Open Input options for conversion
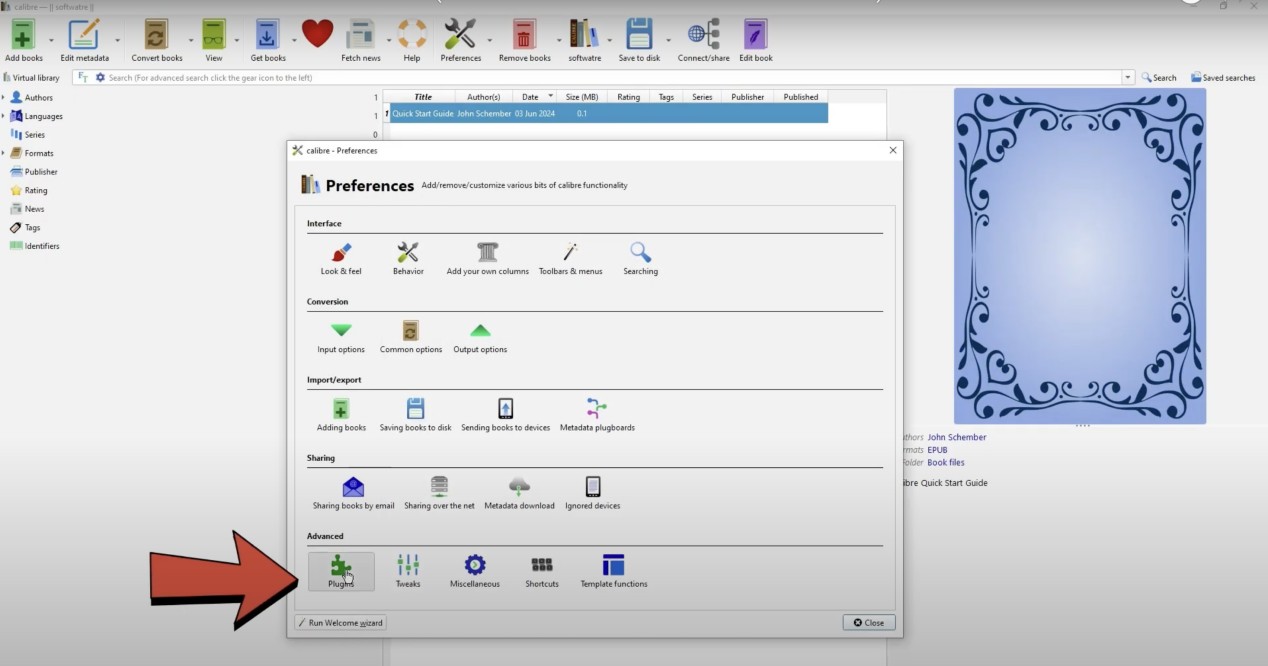1268x666 pixels. pyautogui.click(x=341, y=337)
